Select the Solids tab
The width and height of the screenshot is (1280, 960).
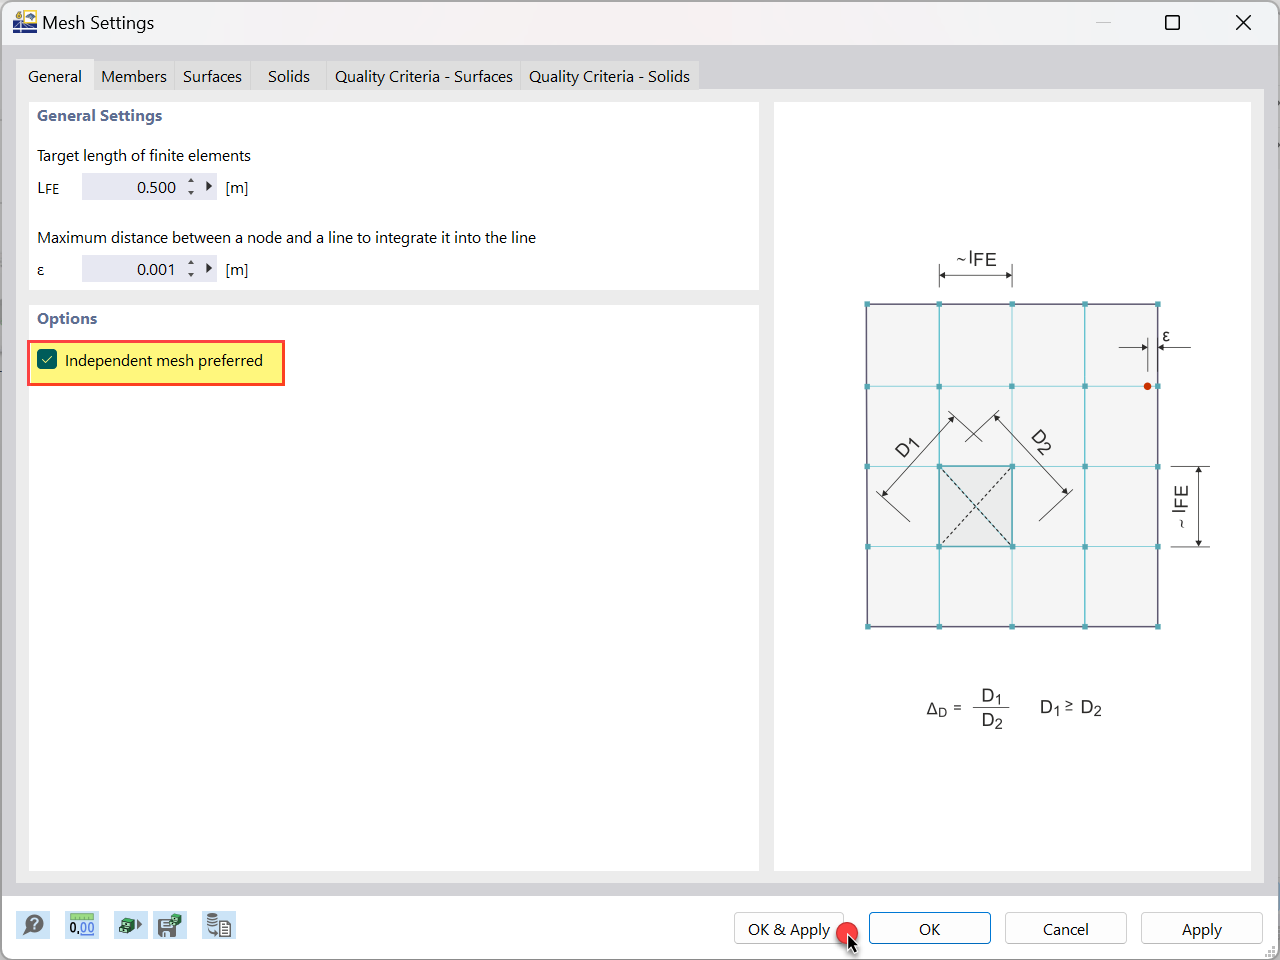[288, 76]
